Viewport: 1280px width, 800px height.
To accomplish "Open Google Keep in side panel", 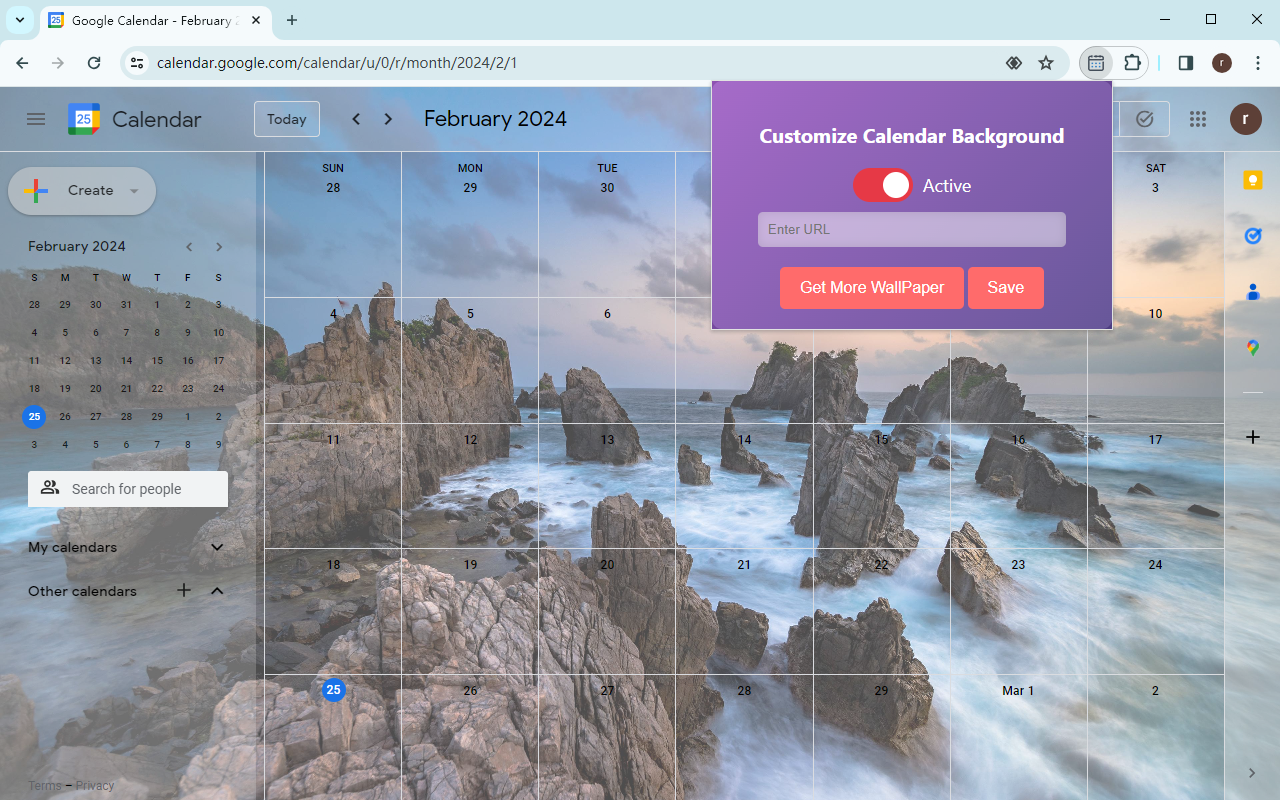I will [1253, 180].
